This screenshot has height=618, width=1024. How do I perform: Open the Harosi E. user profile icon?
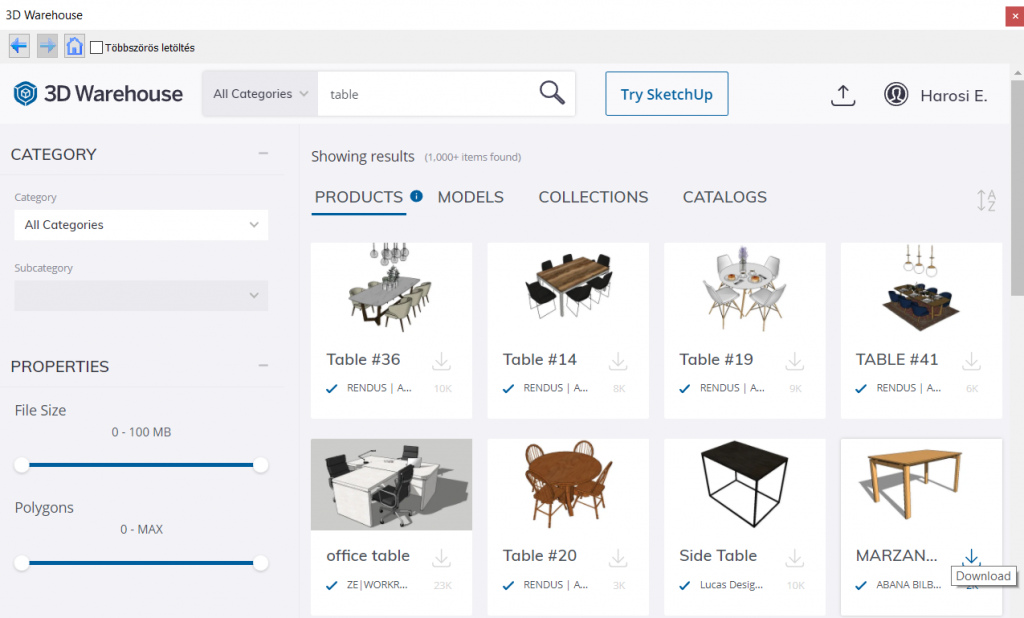click(x=896, y=94)
